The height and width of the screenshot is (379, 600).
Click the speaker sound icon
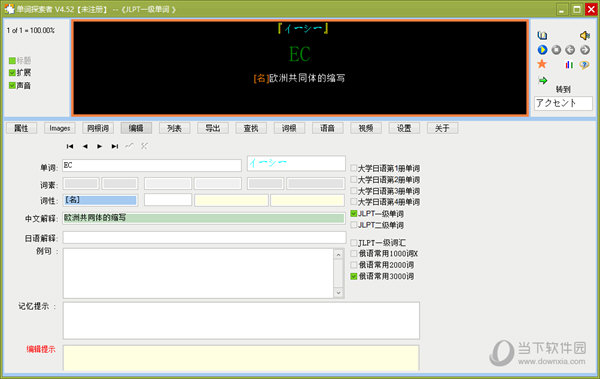584,36
